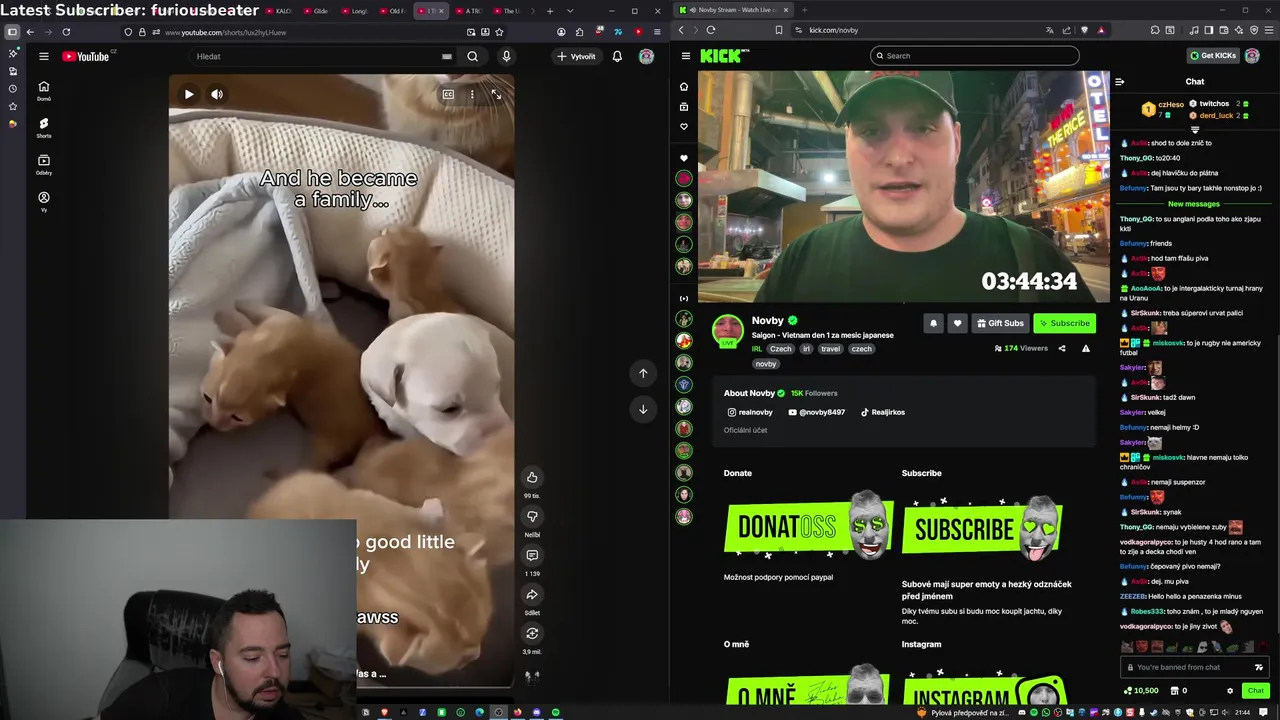
Task: Report the stream with the warning icon
Action: coord(1086,349)
